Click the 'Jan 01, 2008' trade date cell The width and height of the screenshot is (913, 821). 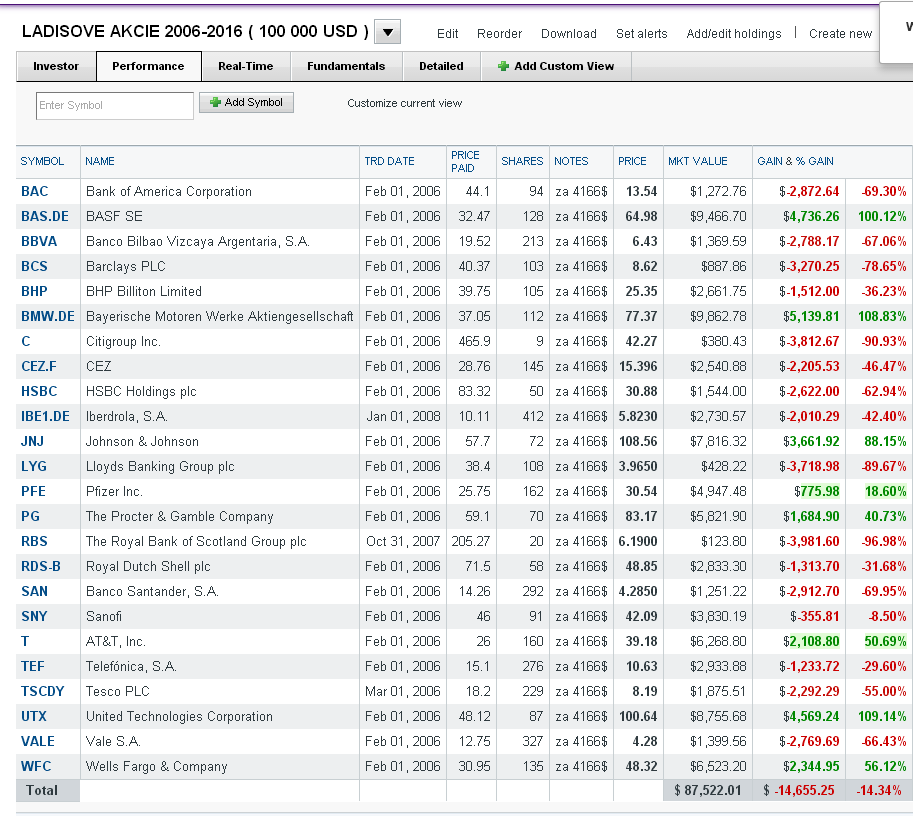point(404,417)
